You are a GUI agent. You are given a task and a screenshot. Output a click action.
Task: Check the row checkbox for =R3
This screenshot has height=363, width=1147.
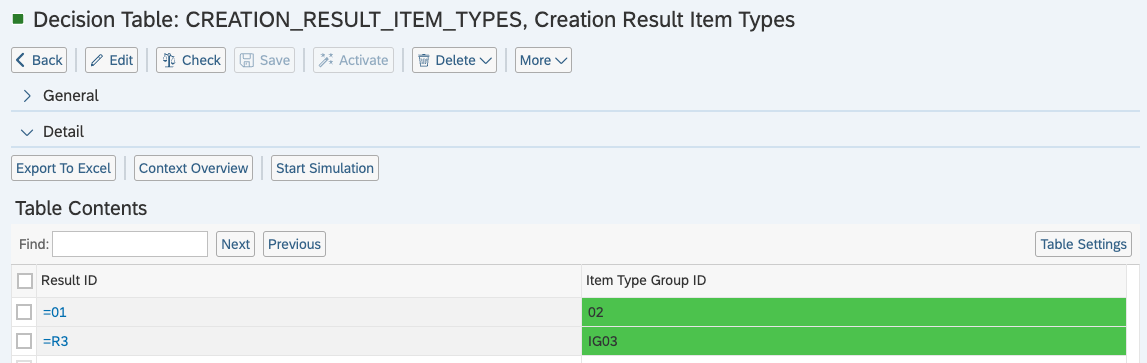click(25, 341)
